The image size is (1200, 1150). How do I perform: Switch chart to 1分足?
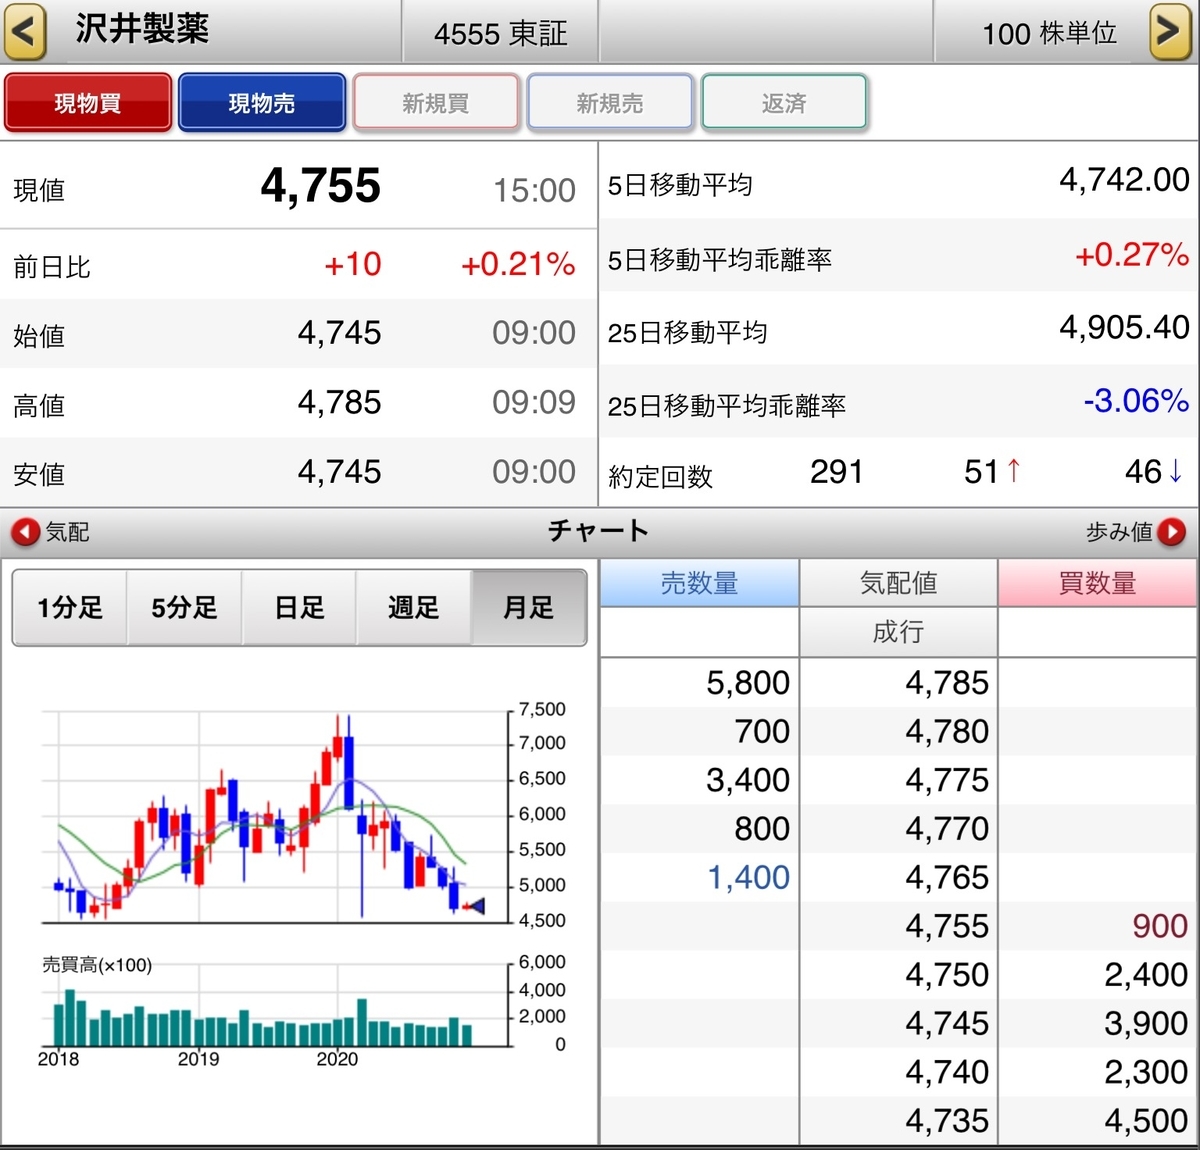pyautogui.click(x=70, y=608)
